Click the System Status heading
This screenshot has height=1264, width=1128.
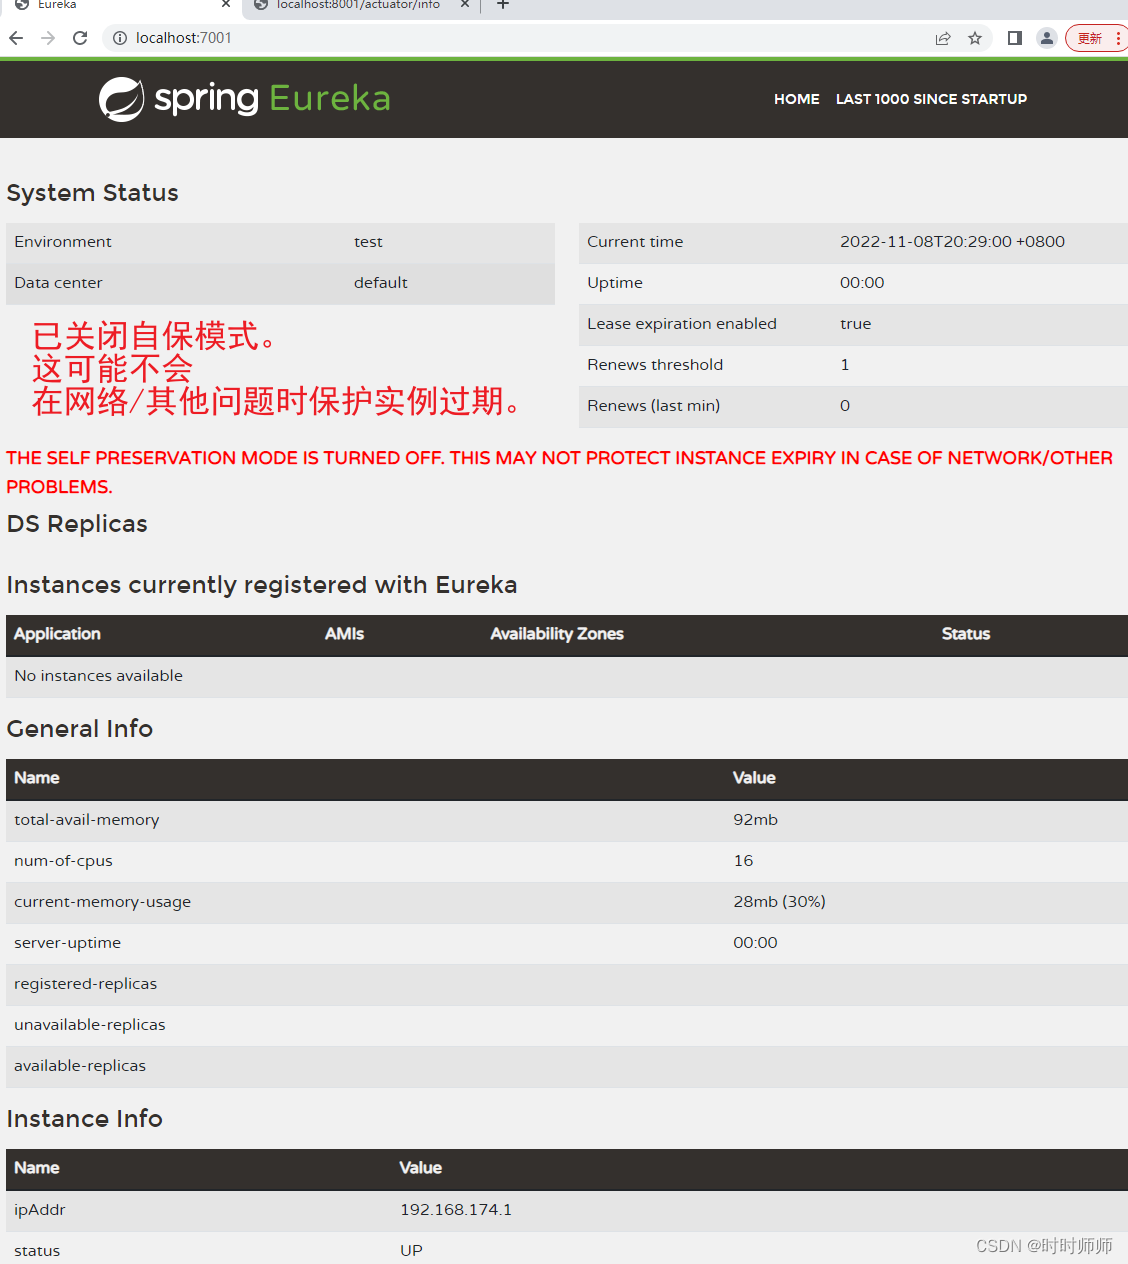pyautogui.click(x=92, y=193)
